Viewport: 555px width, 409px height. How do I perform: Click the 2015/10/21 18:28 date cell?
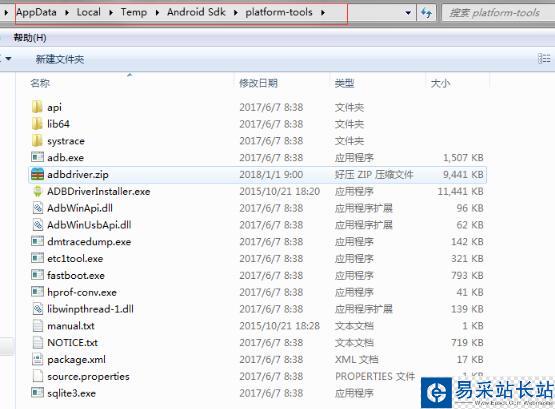[280, 326]
